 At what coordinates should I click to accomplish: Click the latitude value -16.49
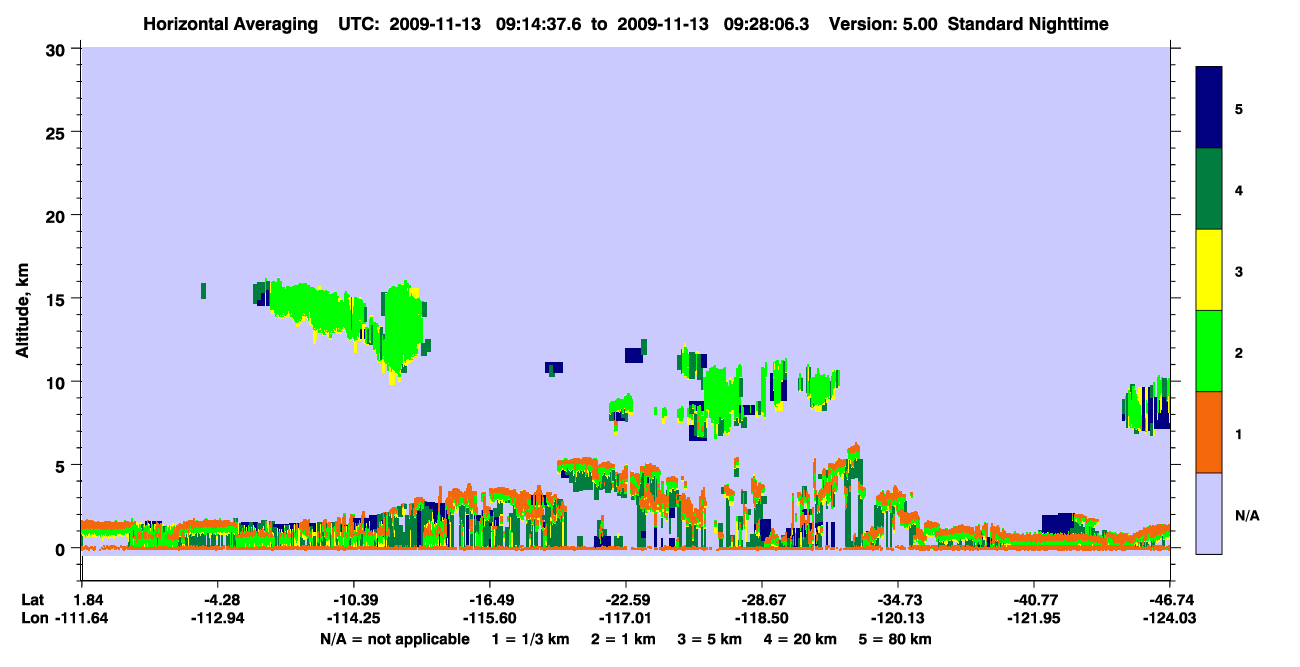(x=490, y=599)
